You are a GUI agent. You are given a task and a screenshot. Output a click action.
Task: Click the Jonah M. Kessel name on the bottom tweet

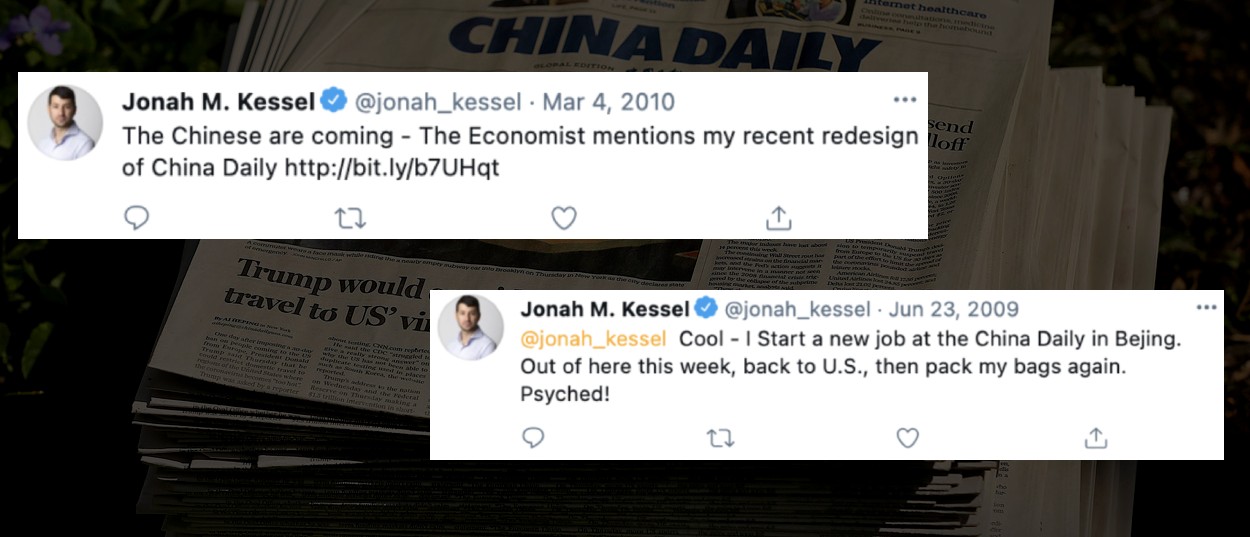(x=606, y=308)
